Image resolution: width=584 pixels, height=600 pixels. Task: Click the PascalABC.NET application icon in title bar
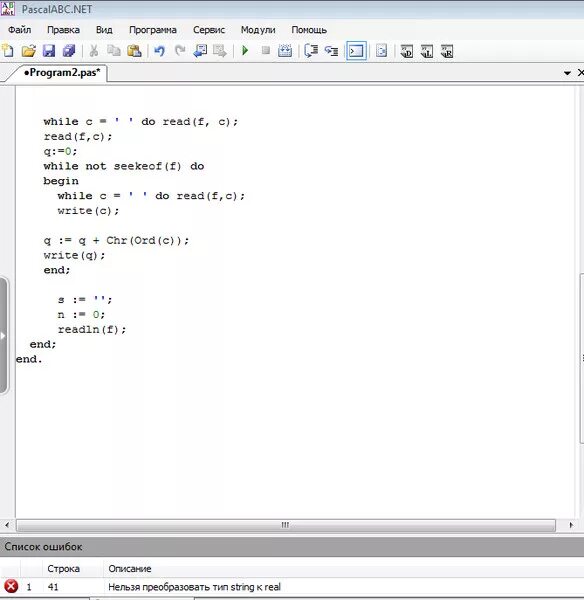7,8
